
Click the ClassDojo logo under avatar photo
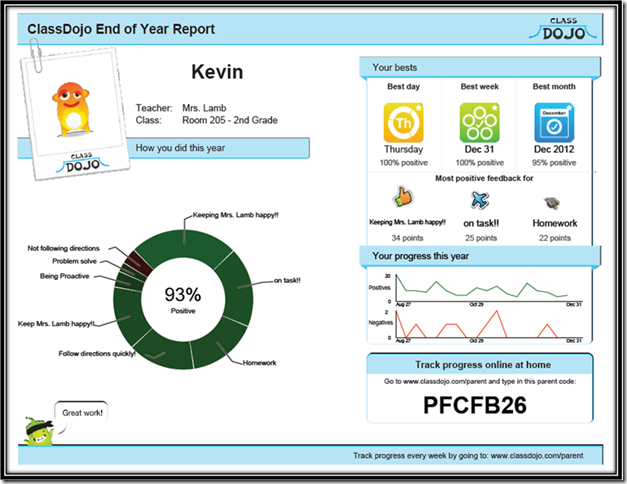coord(82,163)
